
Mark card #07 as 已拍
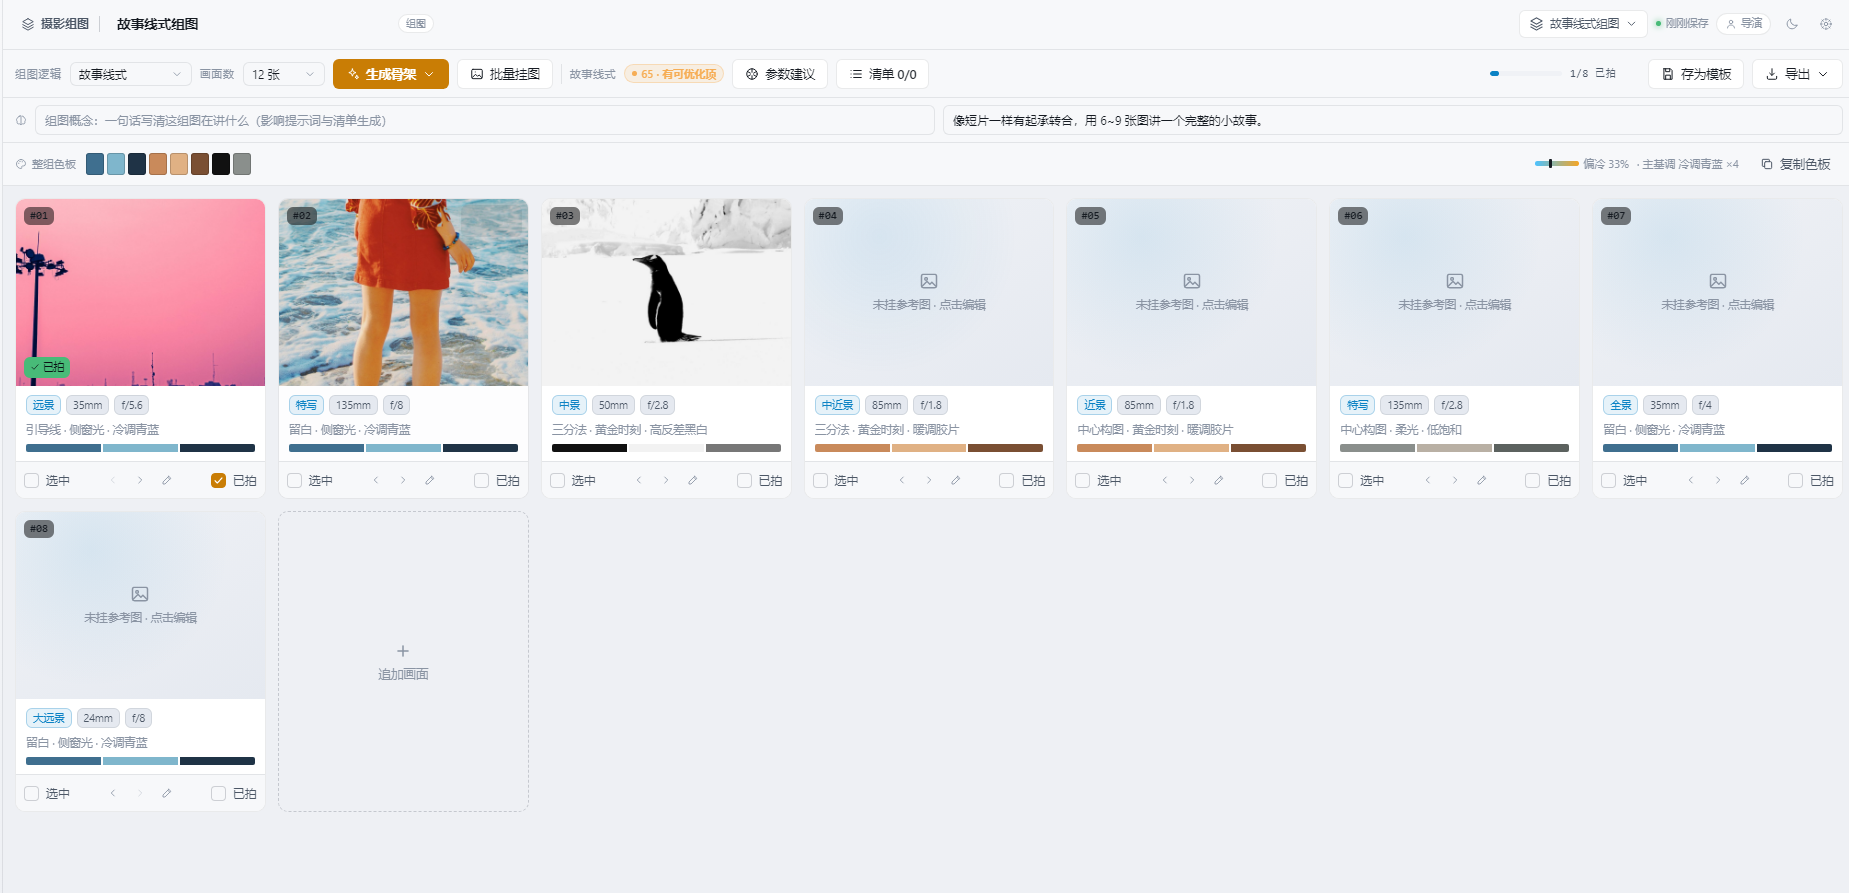1796,480
